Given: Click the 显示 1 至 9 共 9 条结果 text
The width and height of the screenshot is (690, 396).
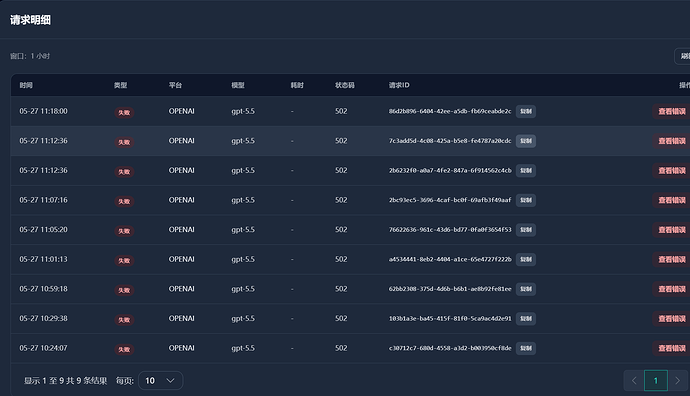Looking at the screenshot, I should coord(66,381).
